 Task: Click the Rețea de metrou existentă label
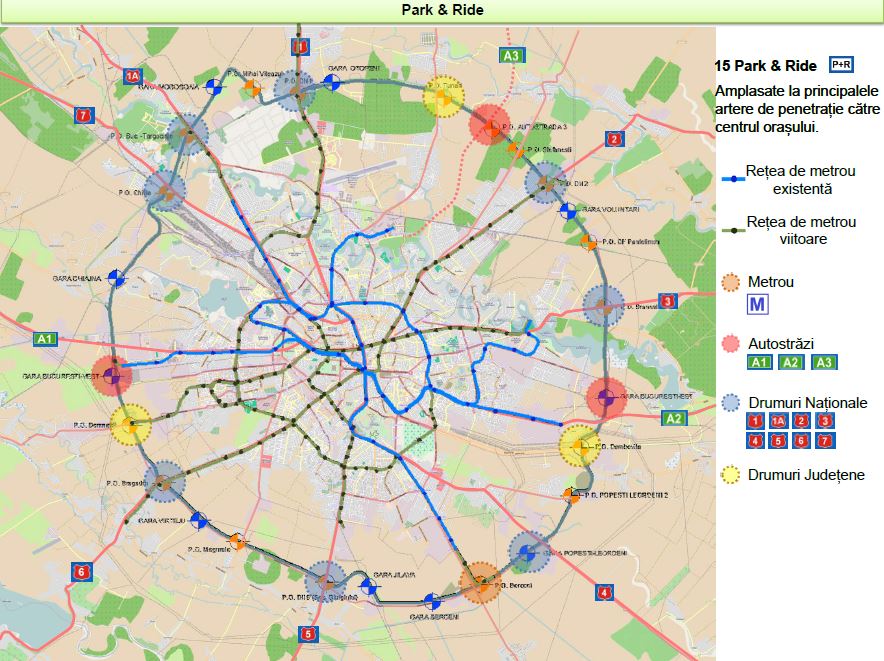(x=801, y=180)
